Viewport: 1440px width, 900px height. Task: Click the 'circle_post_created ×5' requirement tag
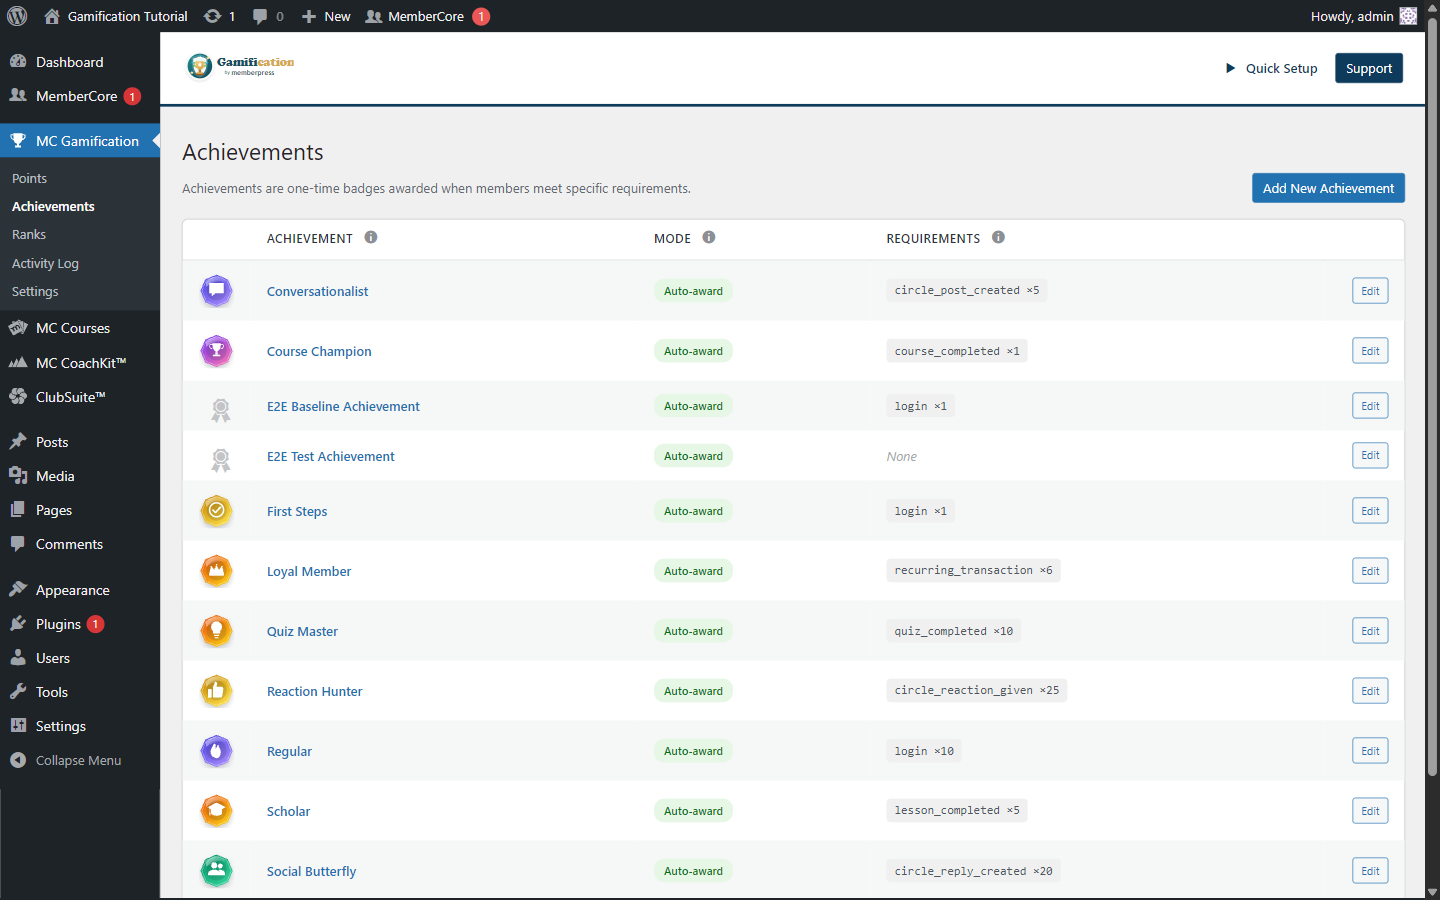click(966, 290)
